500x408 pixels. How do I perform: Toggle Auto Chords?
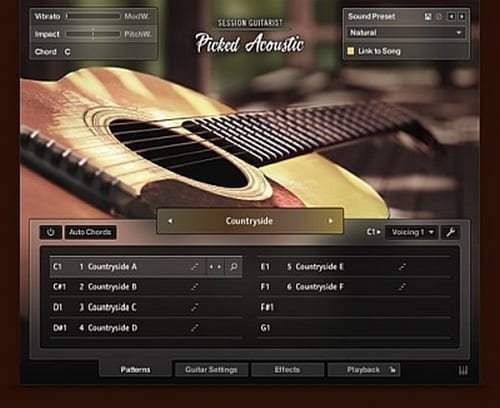tap(90, 232)
